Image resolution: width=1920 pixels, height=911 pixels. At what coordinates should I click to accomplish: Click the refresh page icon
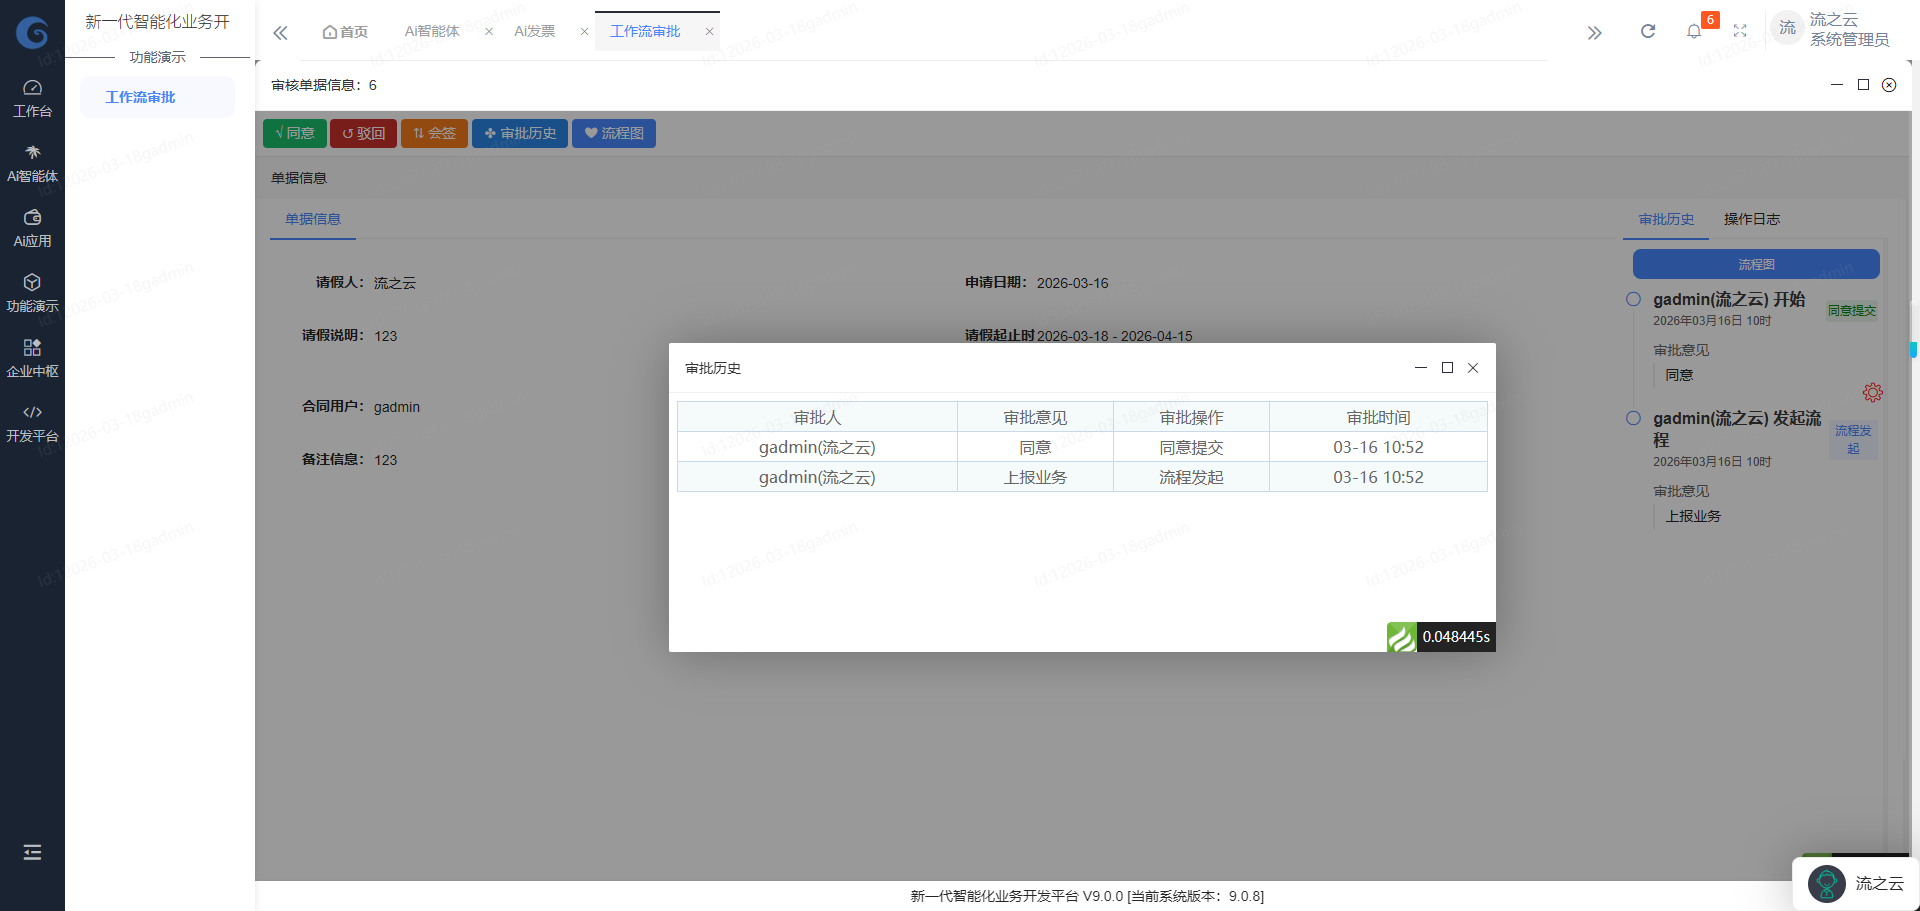[x=1647, y=32]
